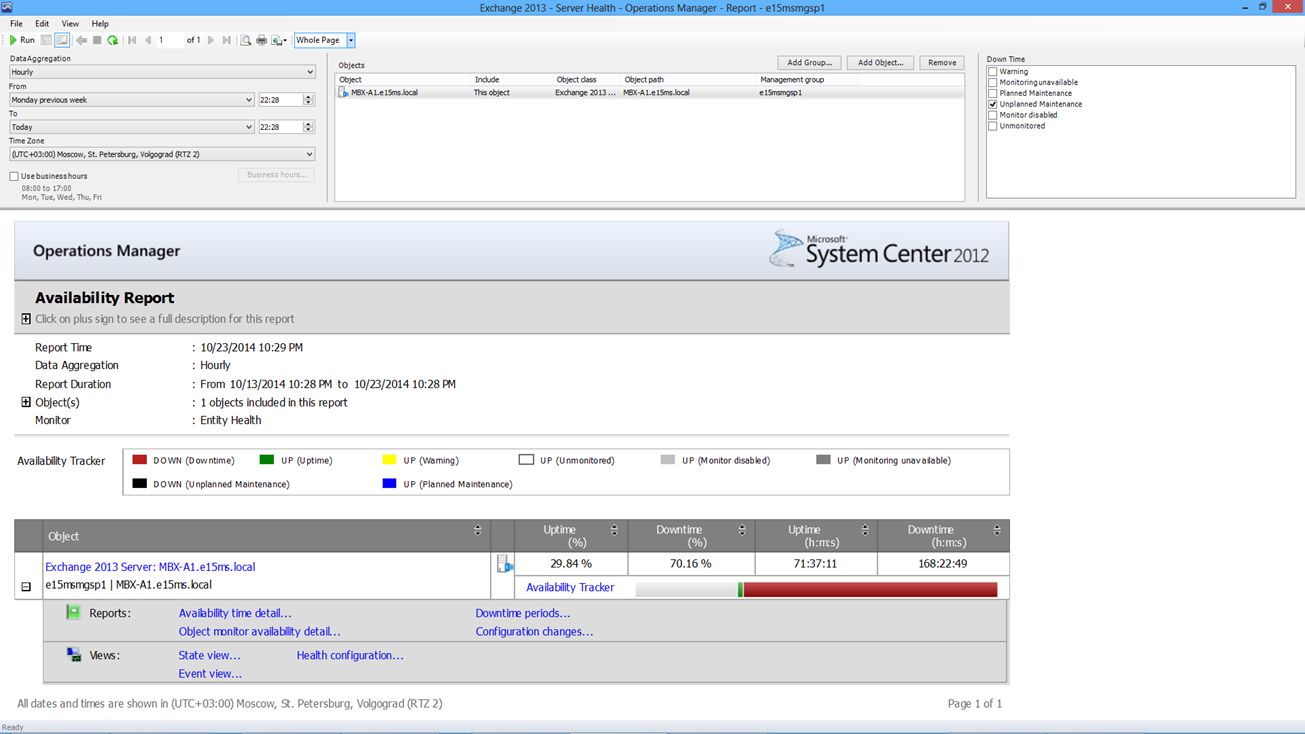Open the From date dropdown
Viewport: 1305px width, 734px height.
pos(131,100)
